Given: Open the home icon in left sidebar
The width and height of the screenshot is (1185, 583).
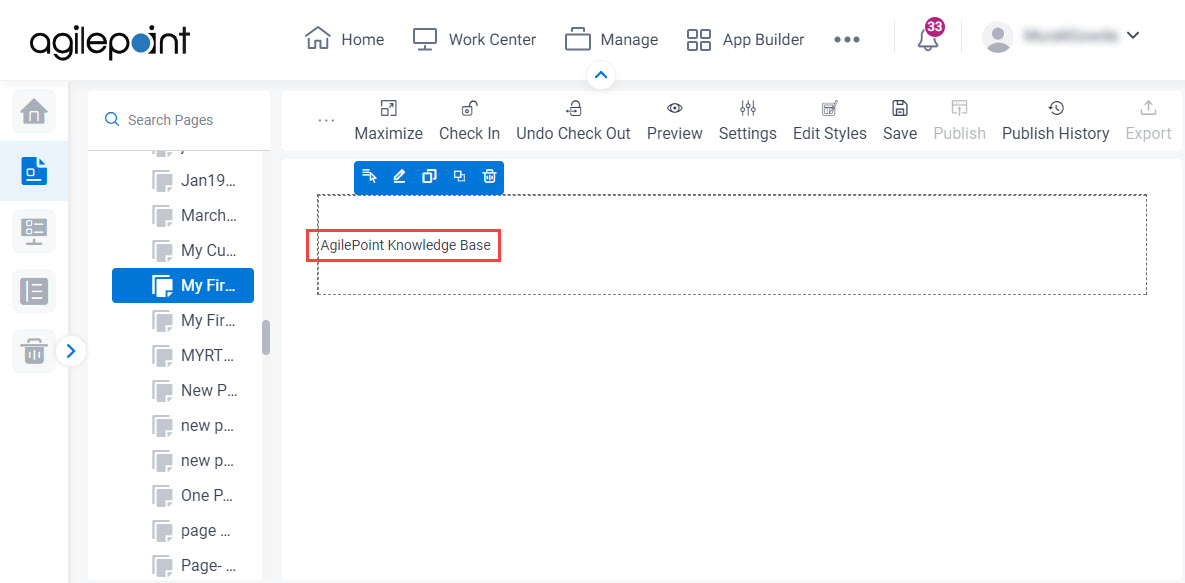Looking at the screenshot, I should click(34, 111).
